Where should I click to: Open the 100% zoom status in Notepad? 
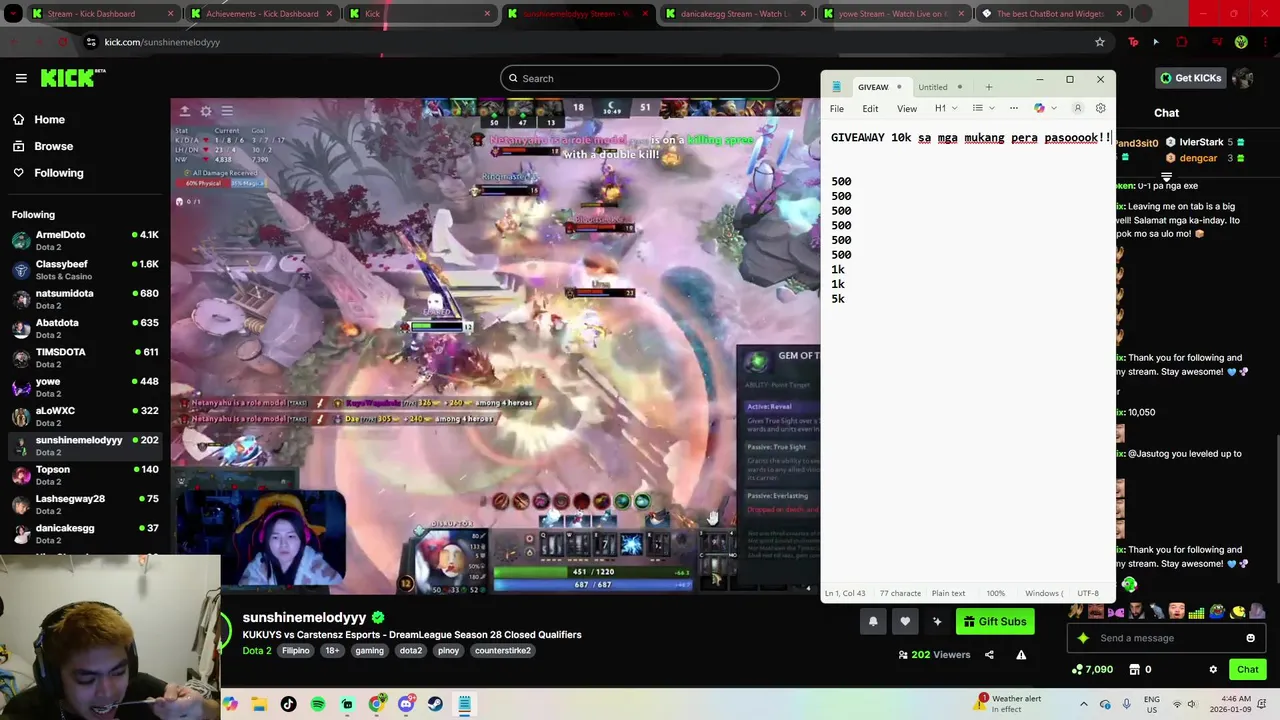pyautogui.click(x=995, y=593)
